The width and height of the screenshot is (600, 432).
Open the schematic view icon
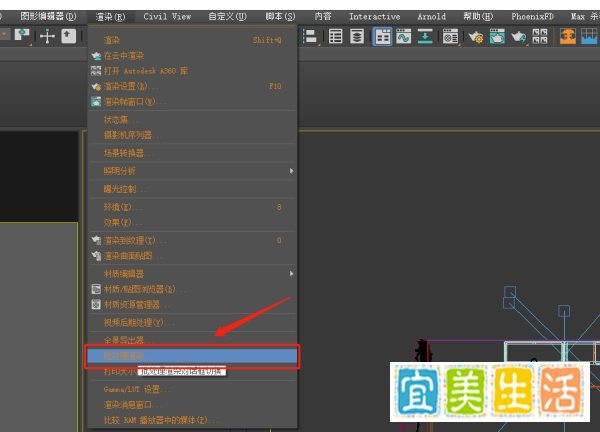click(425, 36)
